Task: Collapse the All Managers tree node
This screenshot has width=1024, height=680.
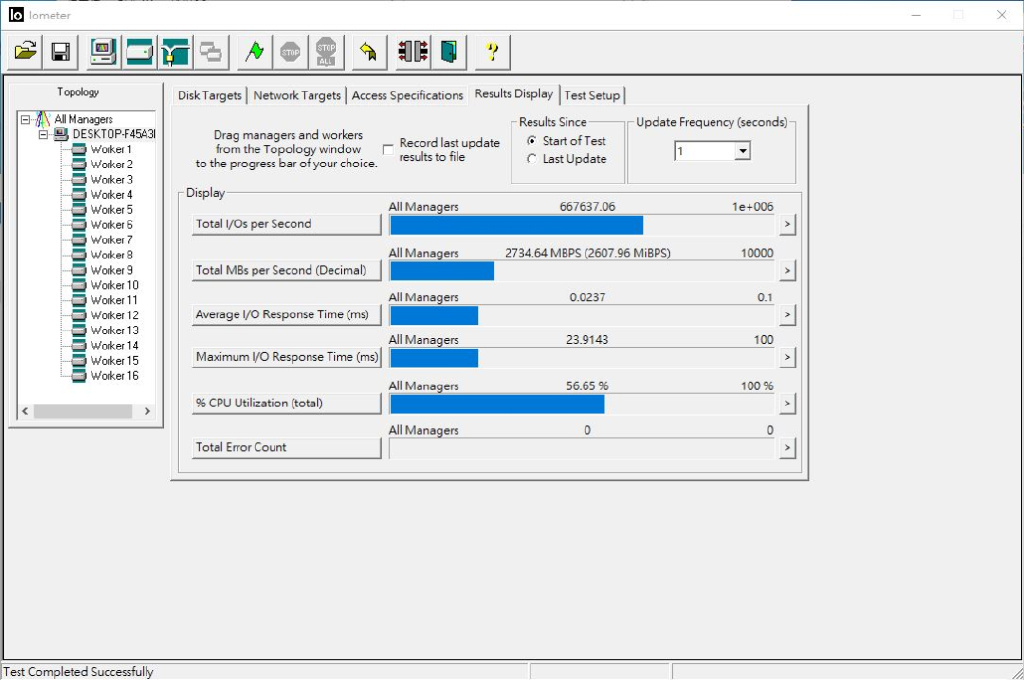Action: point(26,119)
